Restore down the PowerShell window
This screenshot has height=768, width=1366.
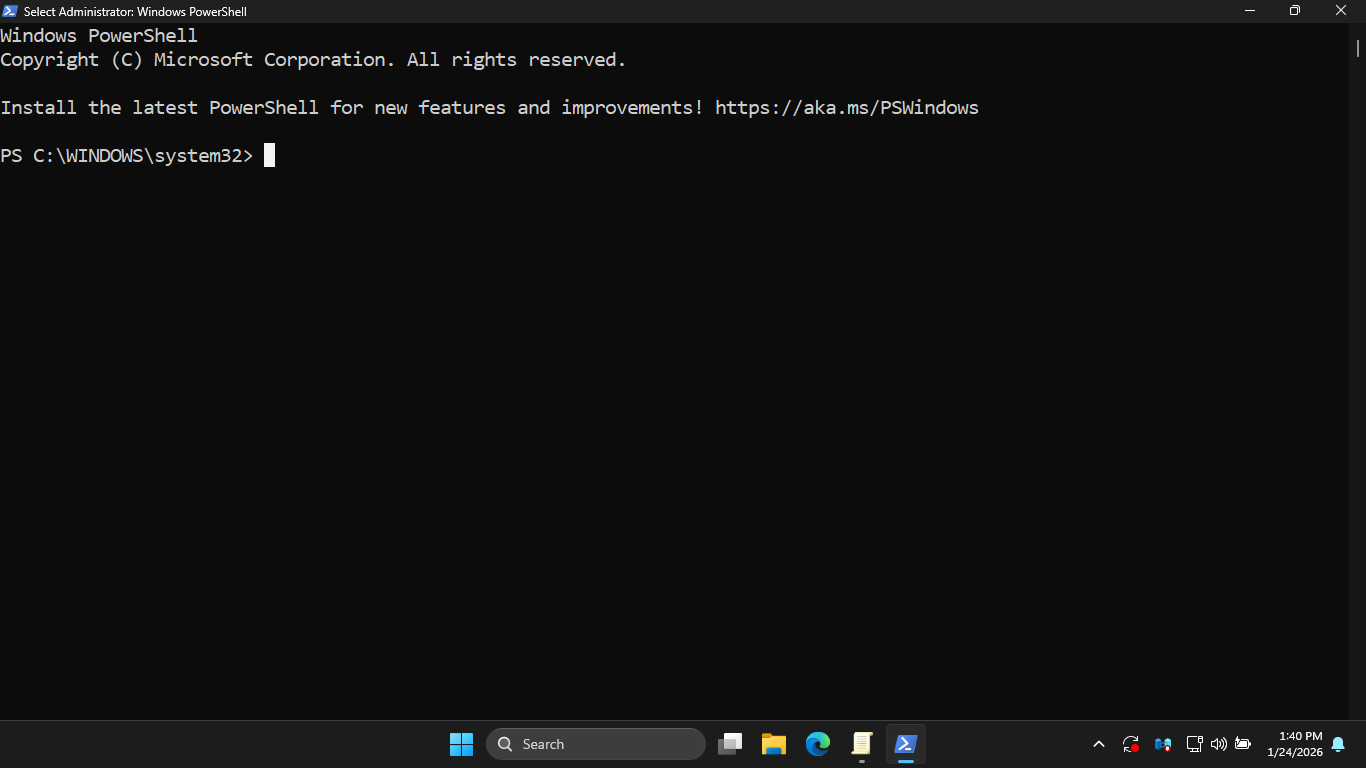pos(1295,11)
